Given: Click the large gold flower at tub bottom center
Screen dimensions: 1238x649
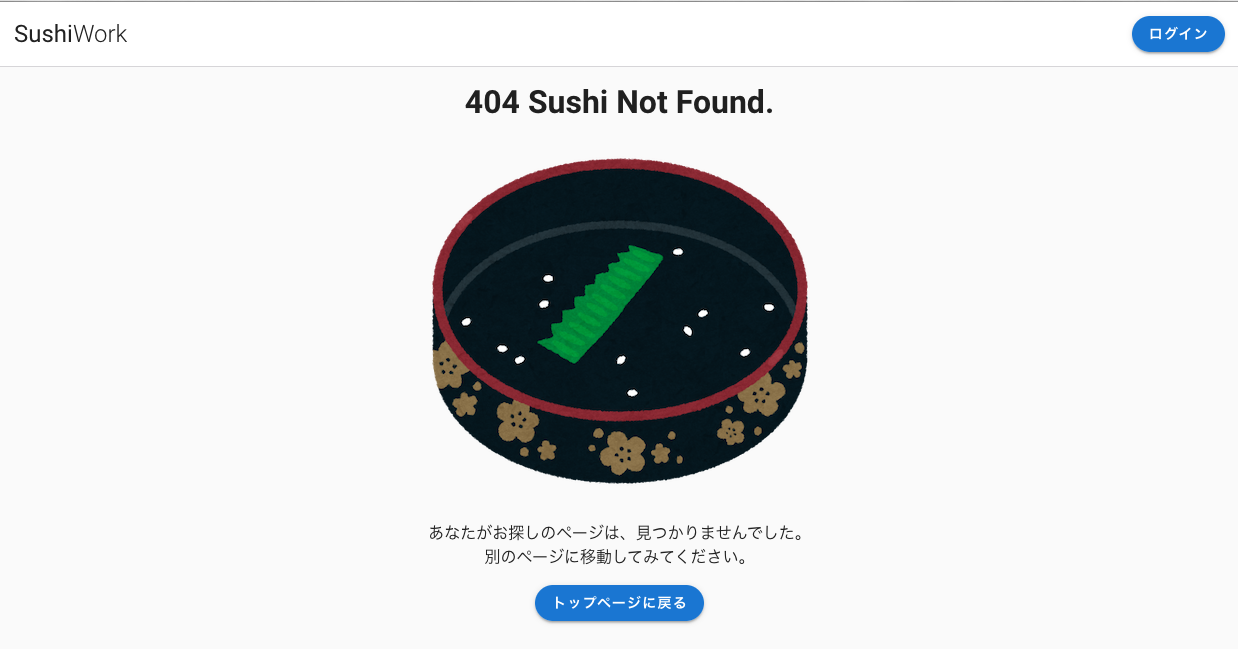Looking at the screenshot, I should [622, 453].
